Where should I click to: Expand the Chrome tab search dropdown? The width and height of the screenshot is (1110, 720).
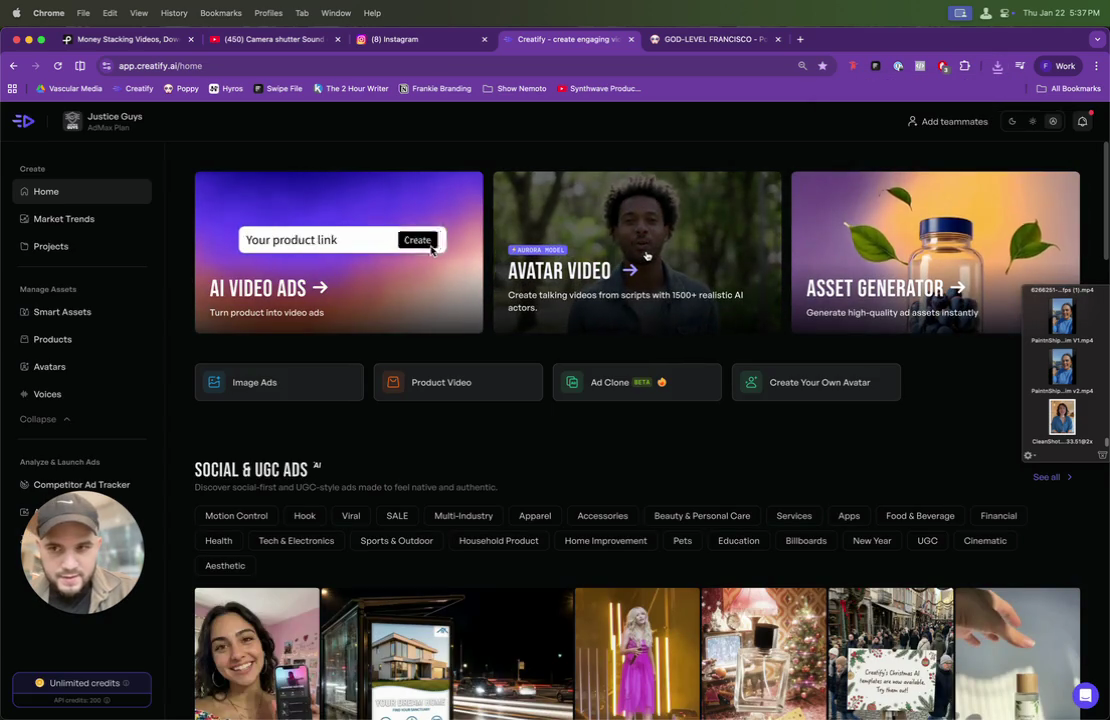point(1097,40)
